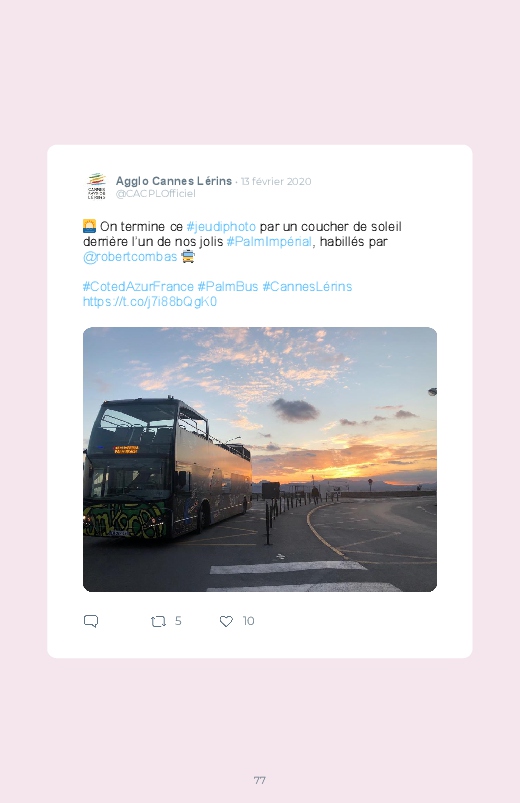Click the Agglo Cannes Lérins profile avatar

pyautogui.click(x=96, y=186)
